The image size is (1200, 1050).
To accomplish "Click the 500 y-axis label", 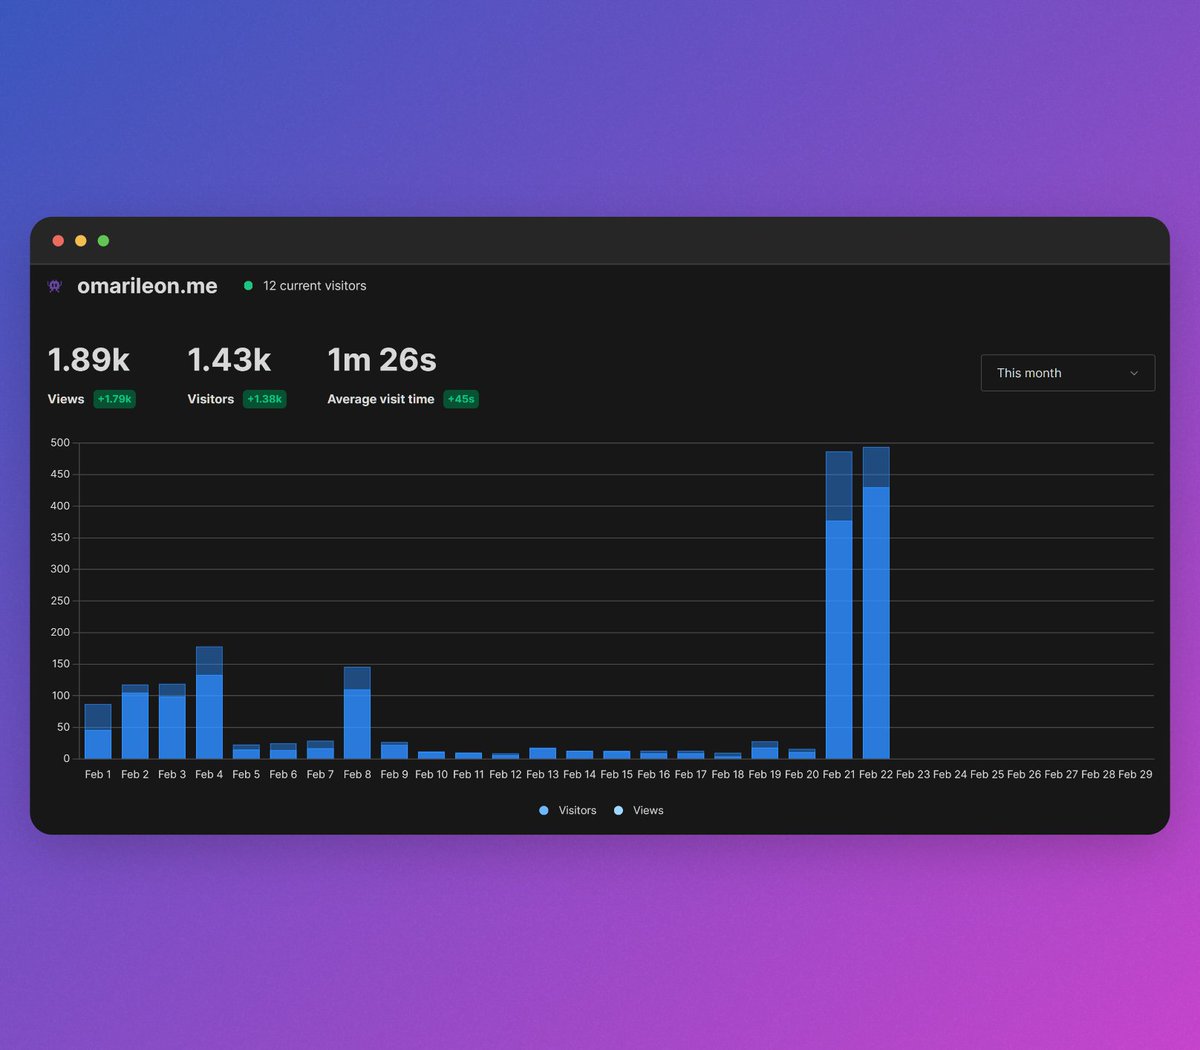I will (60, 443).
